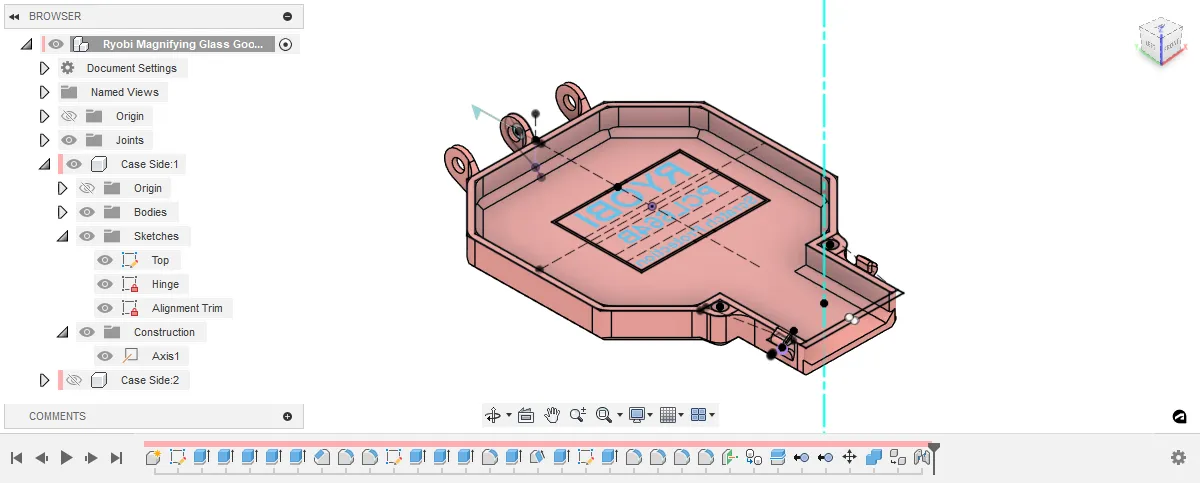The height and width of the screenshot is (483, 1200).
Task: Select the Orbit tool in navigation bar
Action: (x=492, y=415)
